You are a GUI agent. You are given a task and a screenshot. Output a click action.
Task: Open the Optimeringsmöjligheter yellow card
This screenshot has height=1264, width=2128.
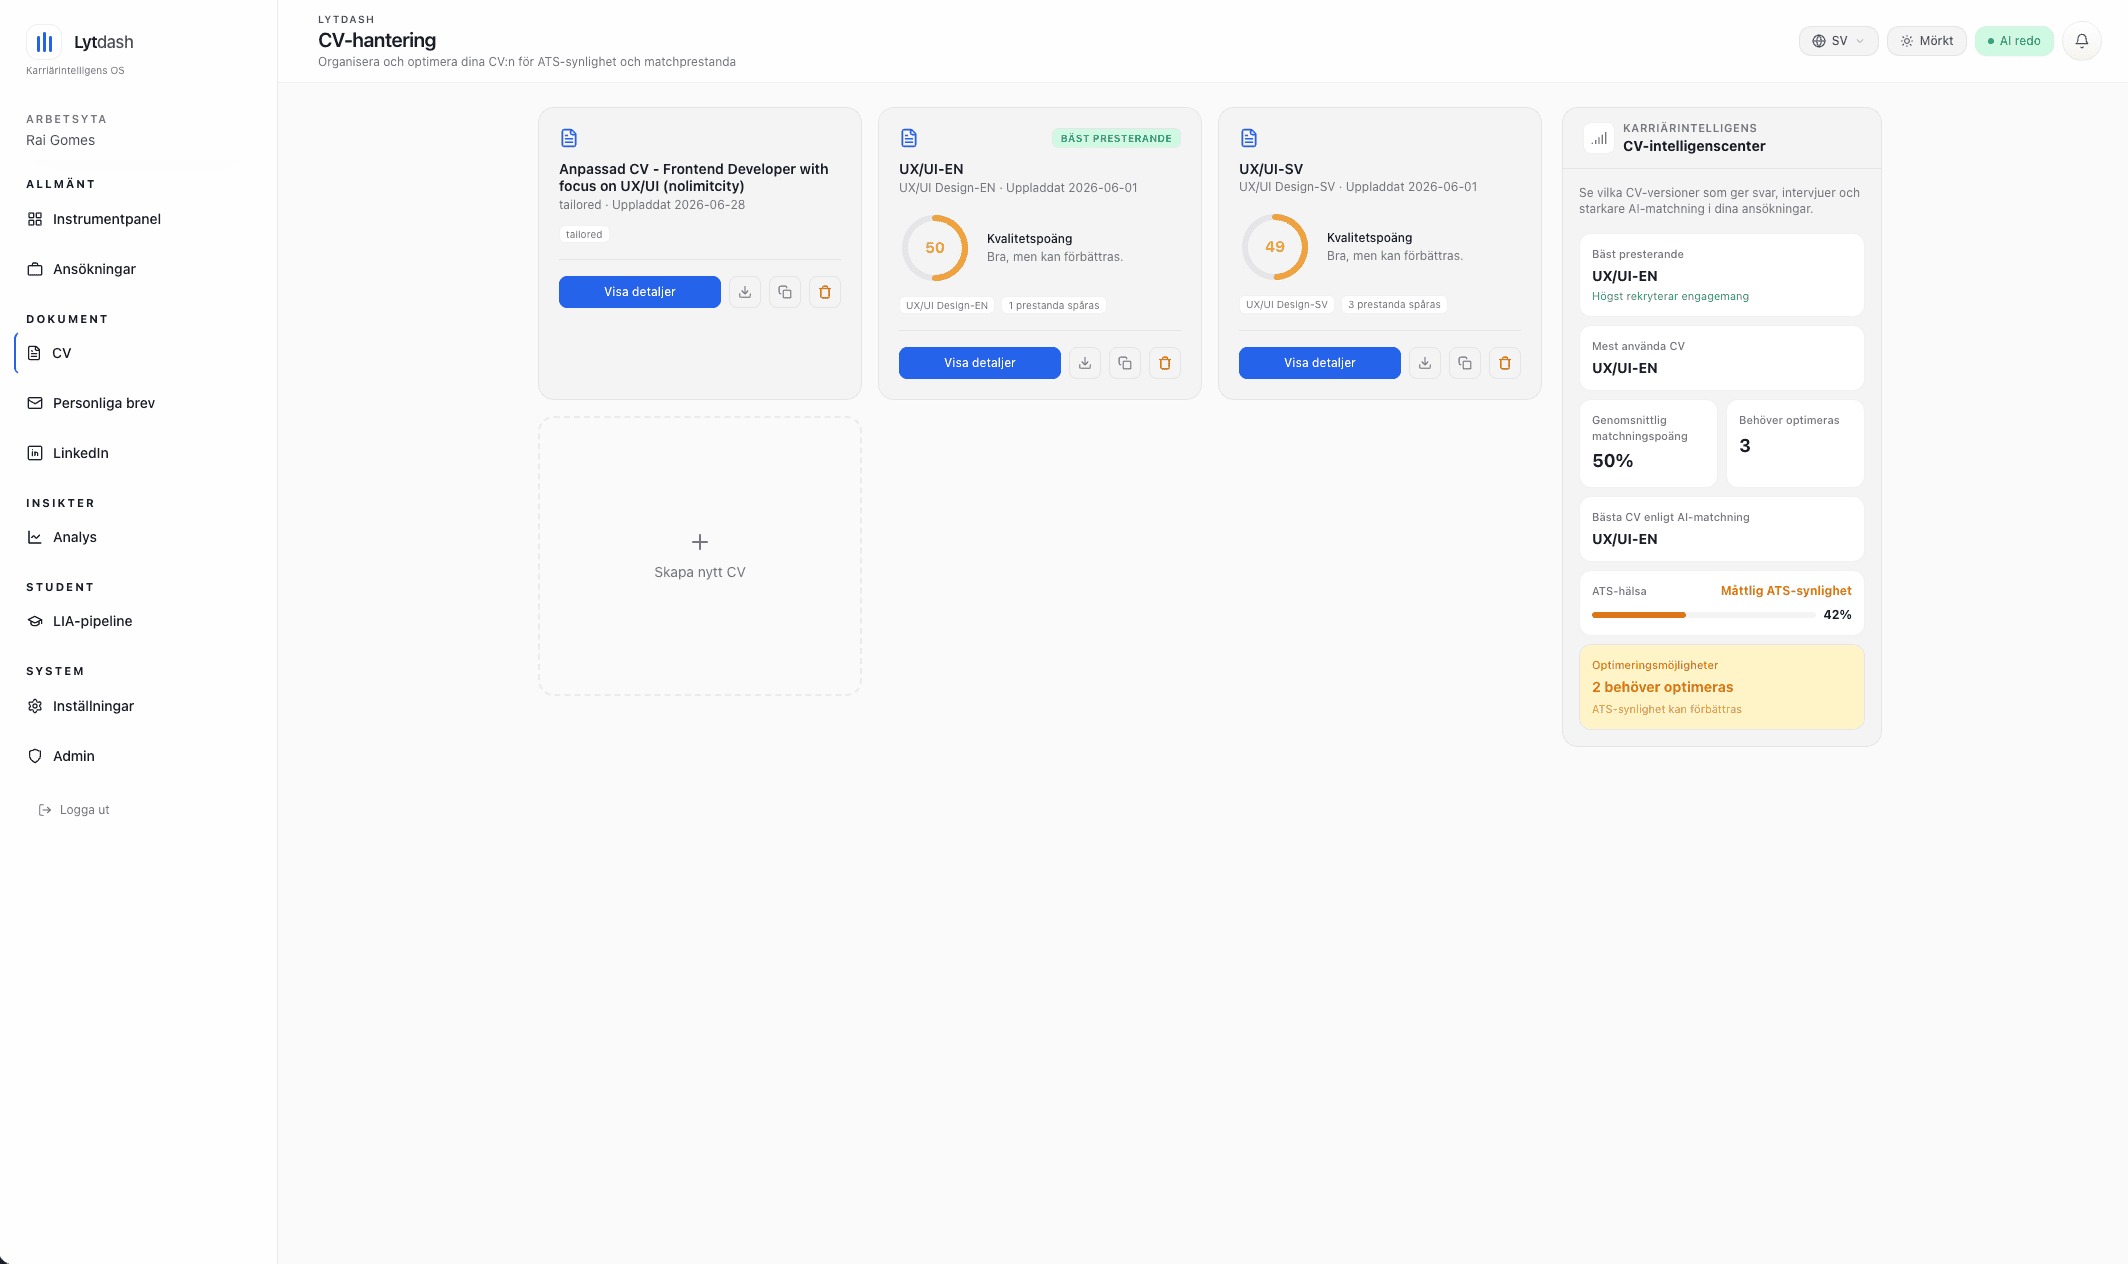(1722, 687)
